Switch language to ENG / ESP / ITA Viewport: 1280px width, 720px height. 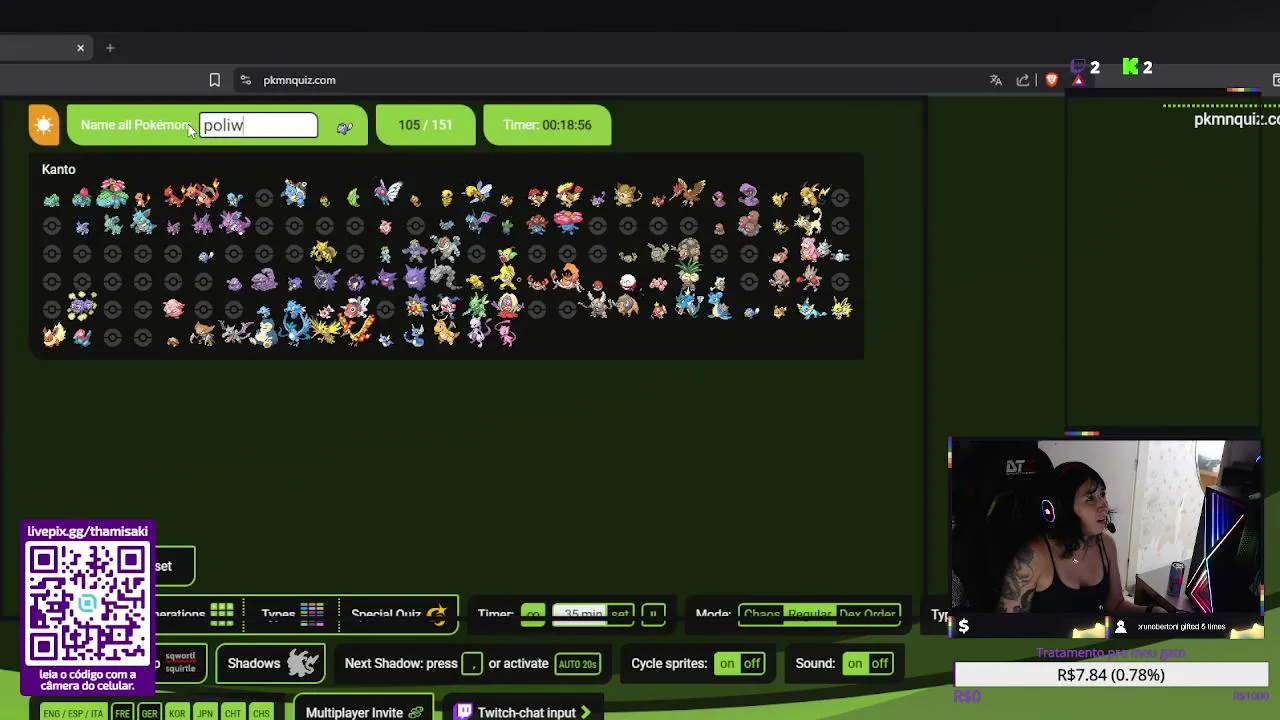(73, 713)
